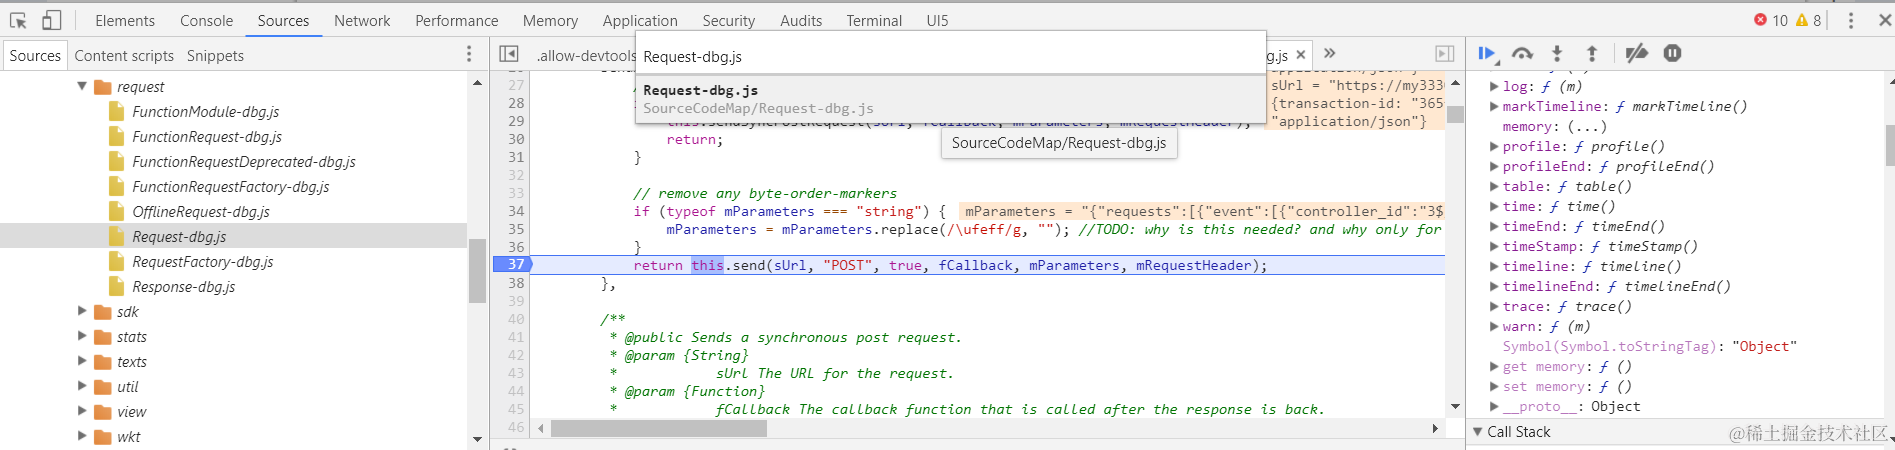Resume script execution

point(1487,54)
